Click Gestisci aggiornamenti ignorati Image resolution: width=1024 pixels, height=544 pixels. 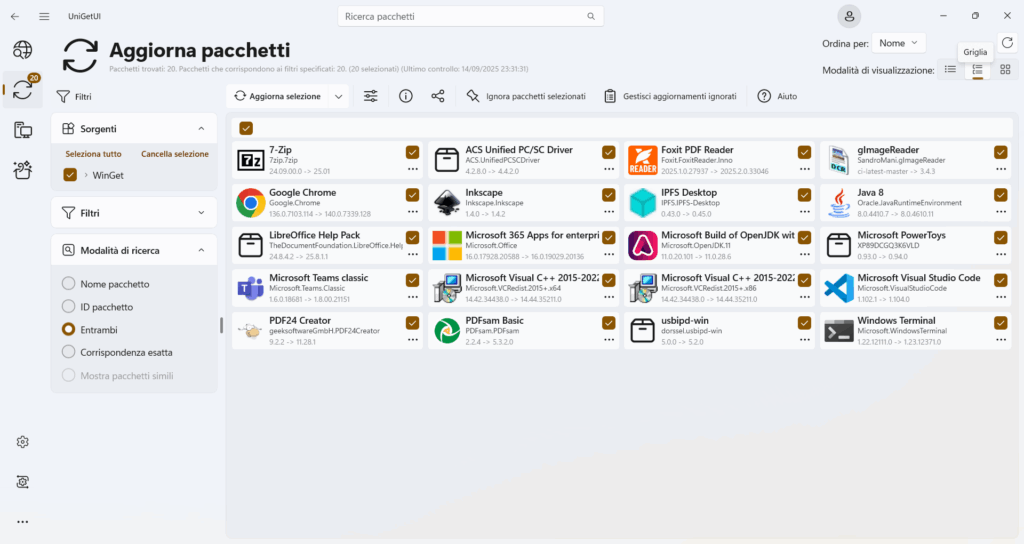671,97
